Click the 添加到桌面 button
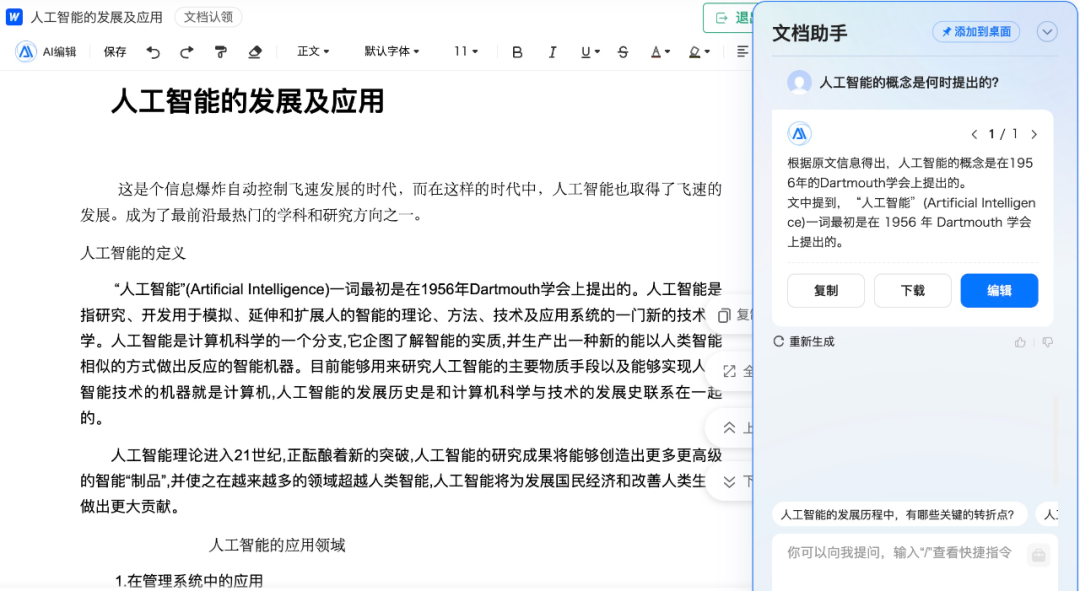Viewport: 1080px width, 591px height. 973,31
